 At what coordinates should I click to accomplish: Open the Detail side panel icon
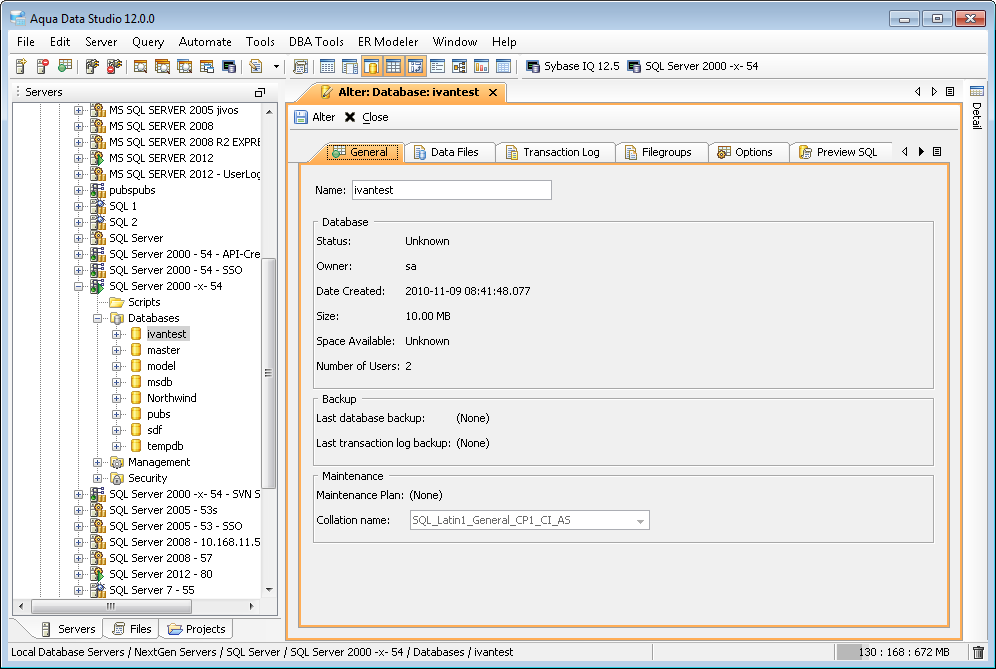(977, 92)
